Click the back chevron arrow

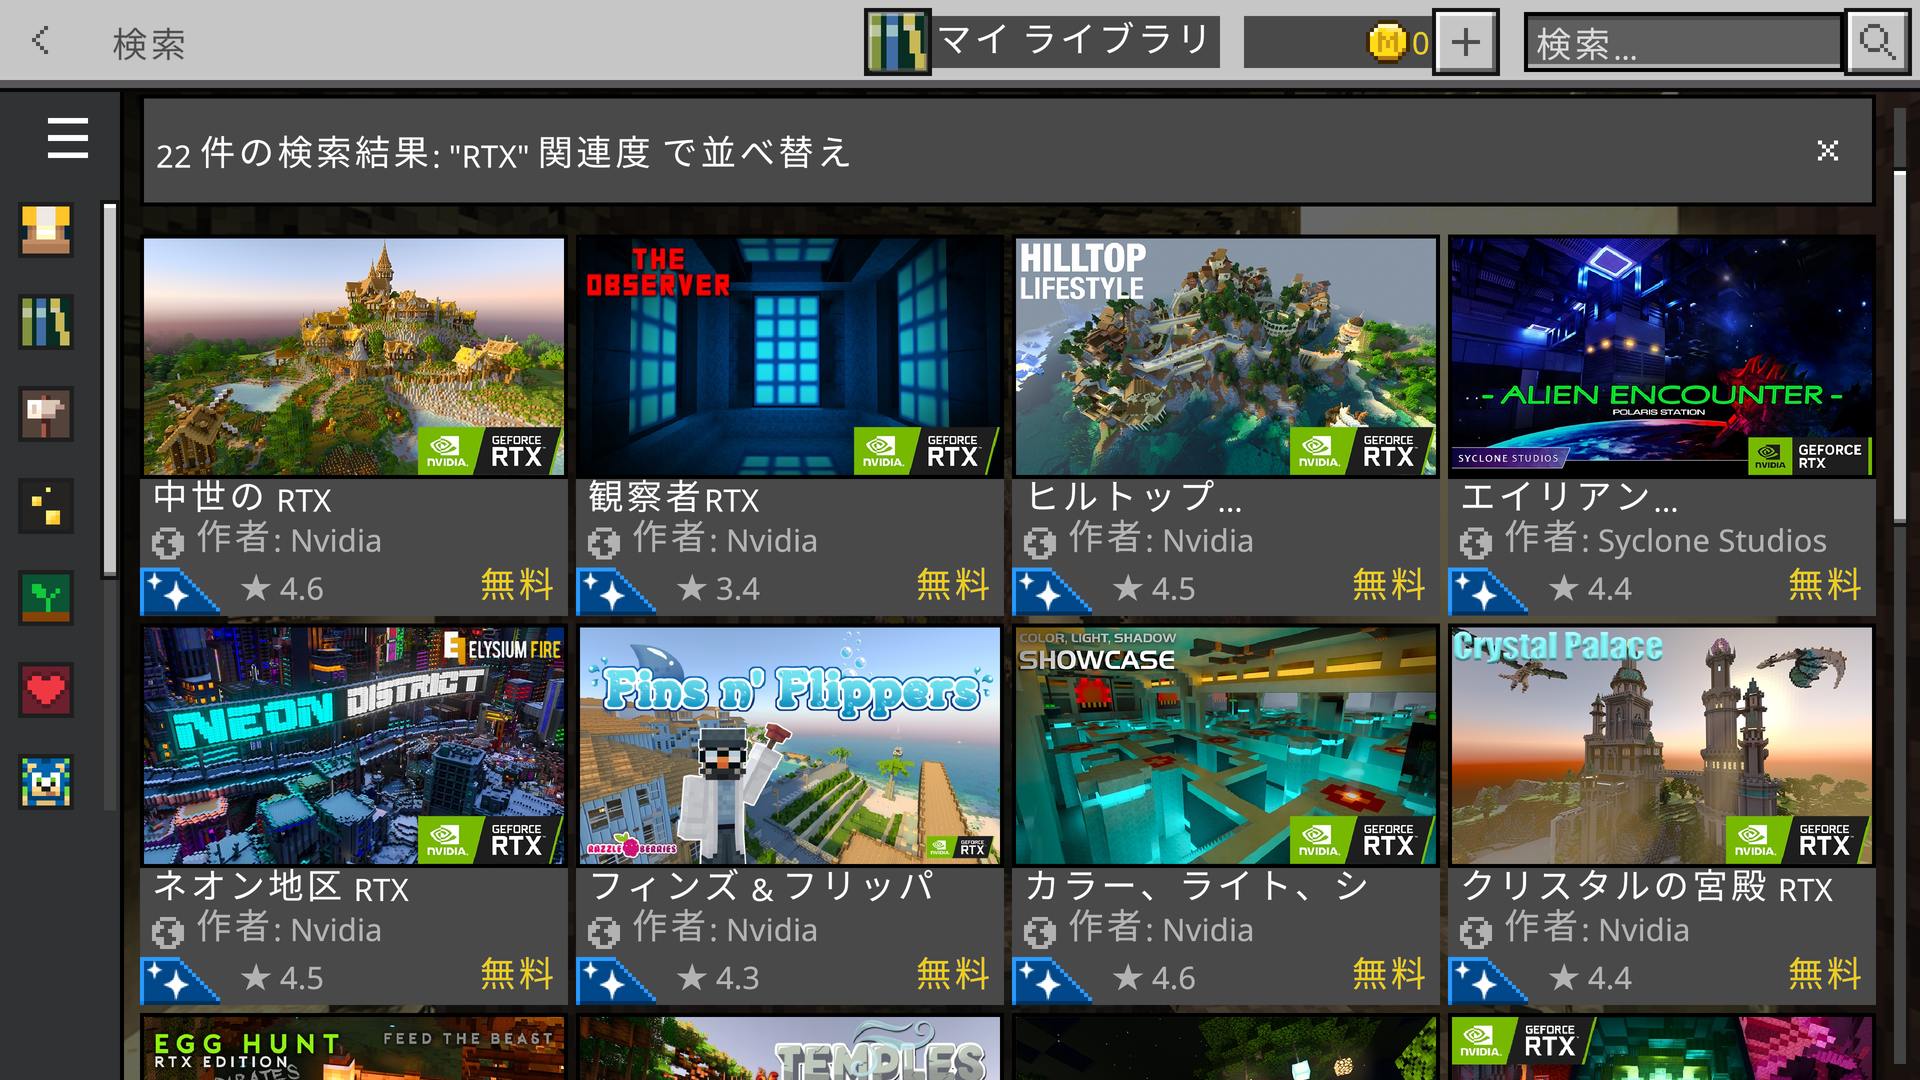(40, 41)
